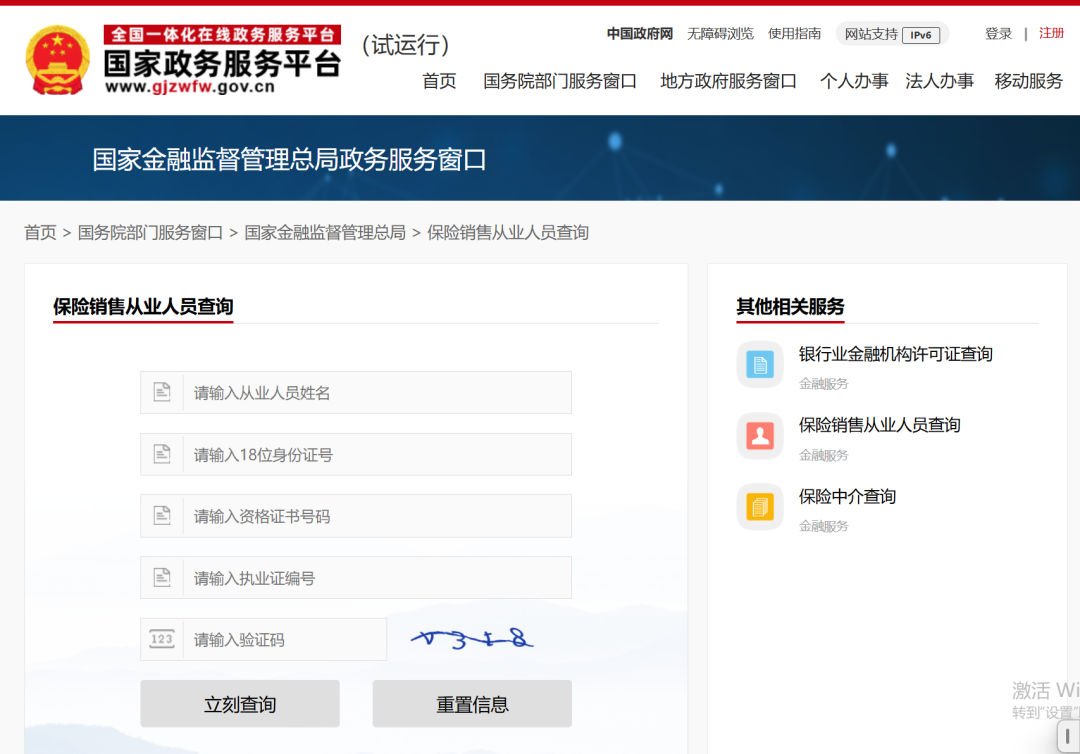Click 无障碍浏览 link
The width and height of the screenshot is (1080, 754).
click(720, 34)
